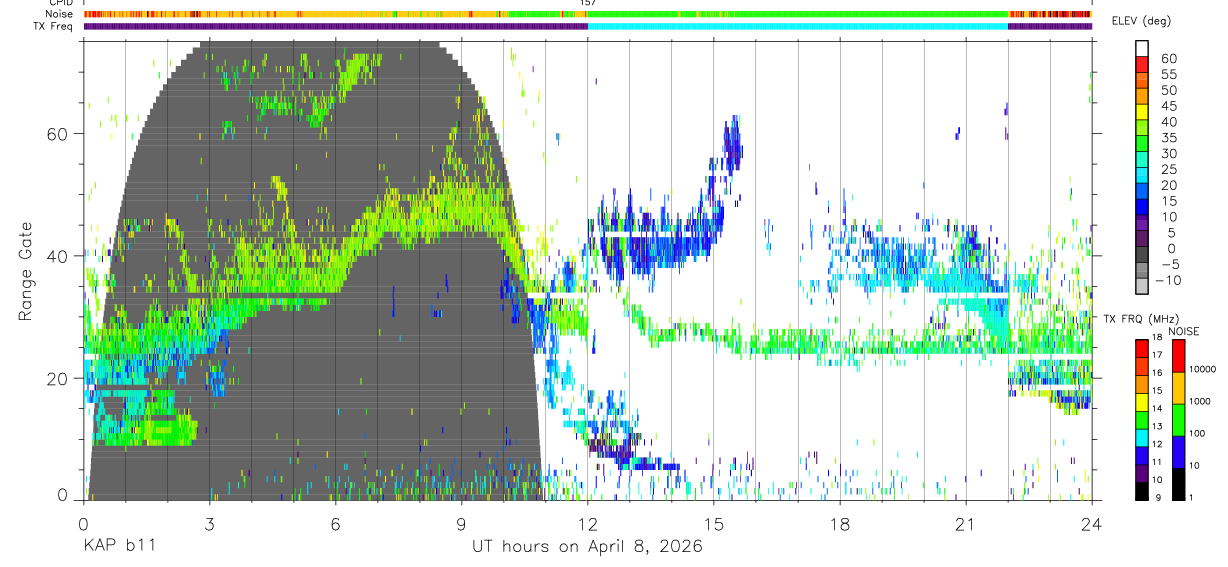The width and height of the screenshot is (1228, 567).
Task: Pick the red top segment of TX FRQ bar
Action: tap(1143, 348)
